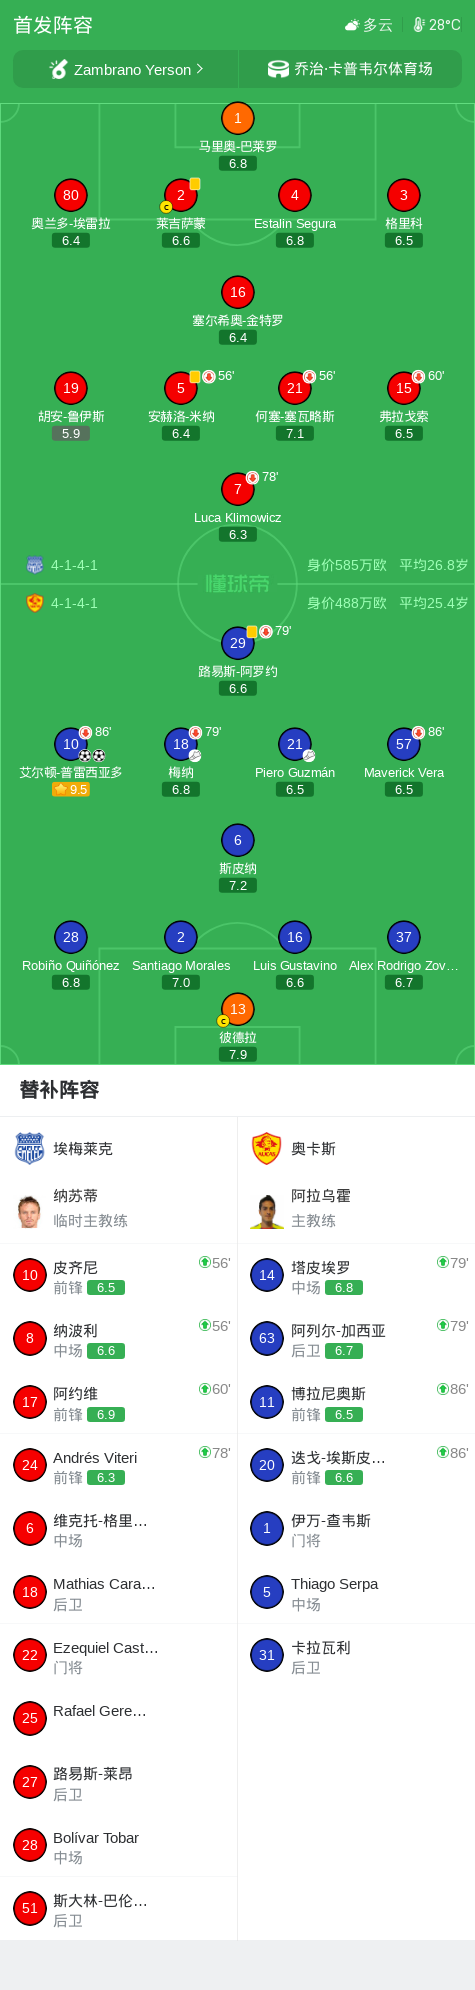Viewport: 475px width, 1990px height.
Task: Tap the stadium icon beside 乔治·卡普韦尔体育场
Action: (x=278, y=69)
